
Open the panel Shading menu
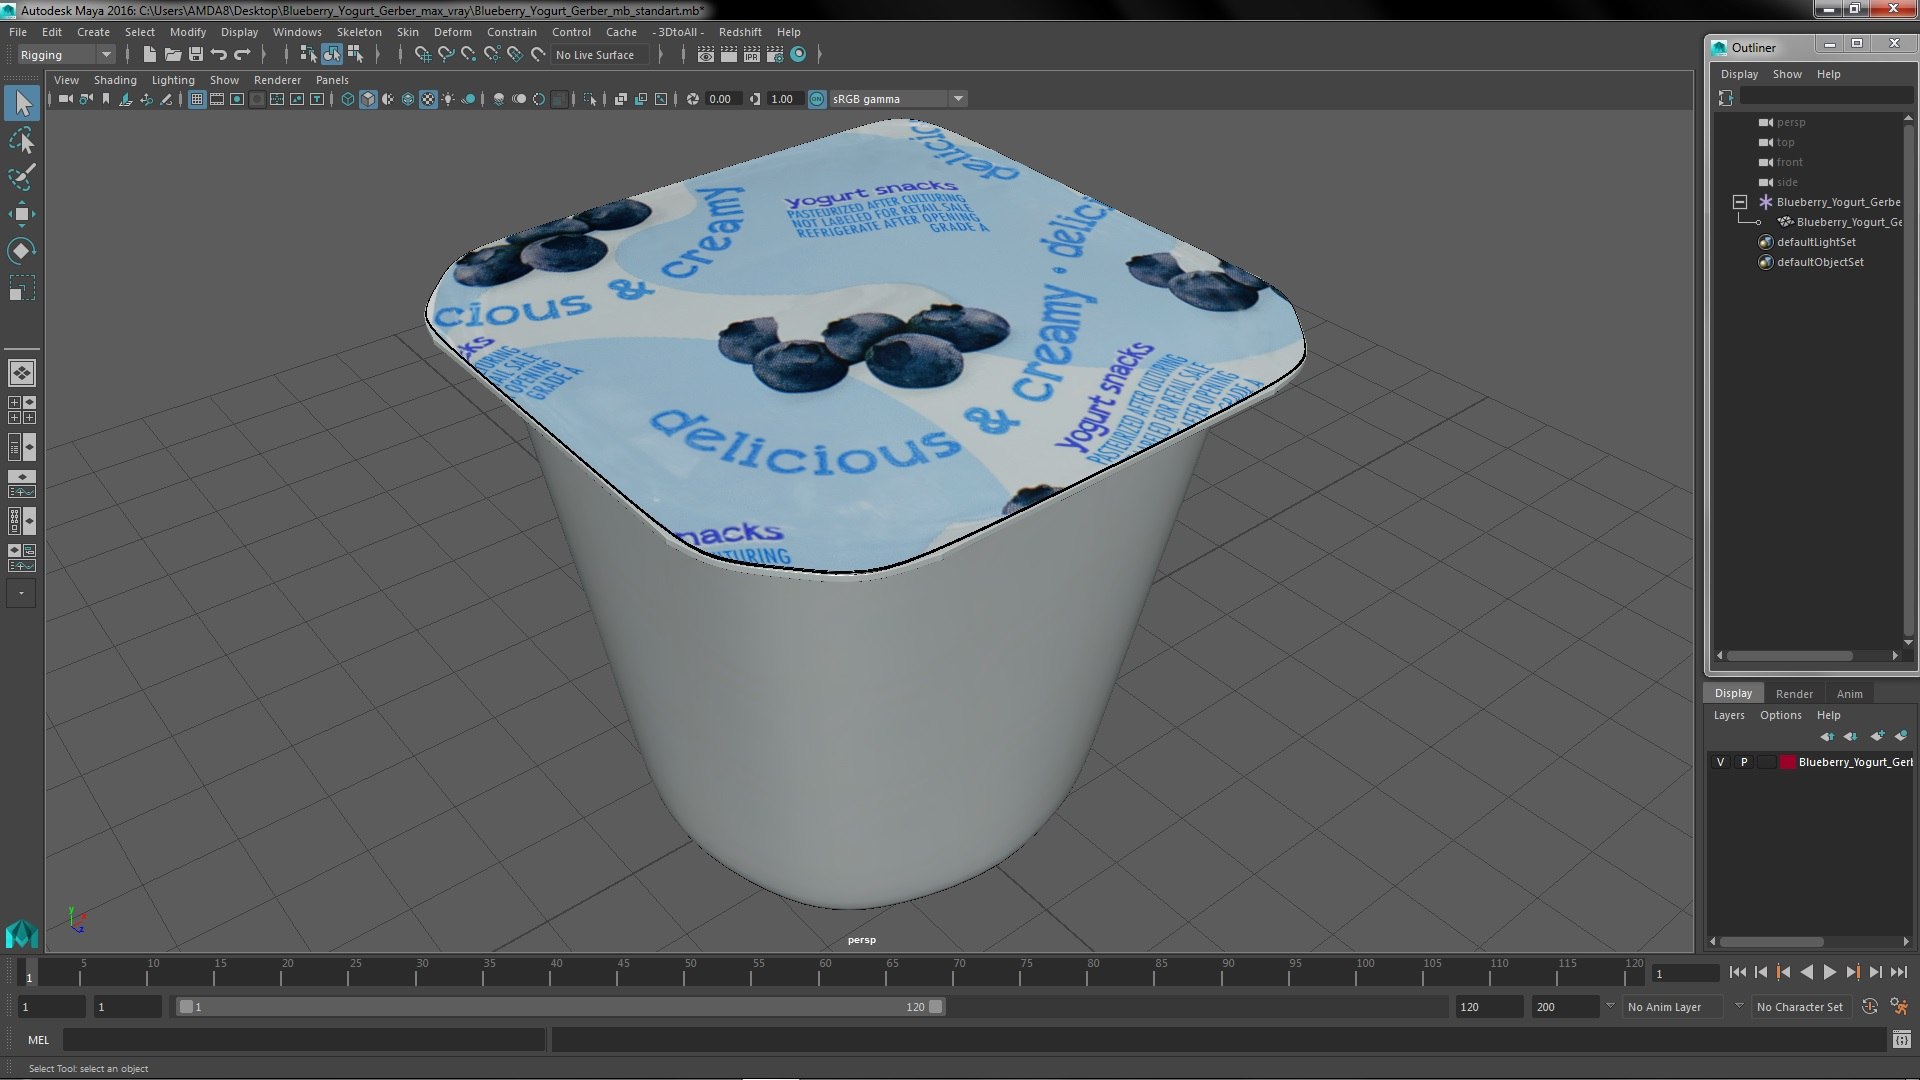pyautogui.click(x=115, y=80)
